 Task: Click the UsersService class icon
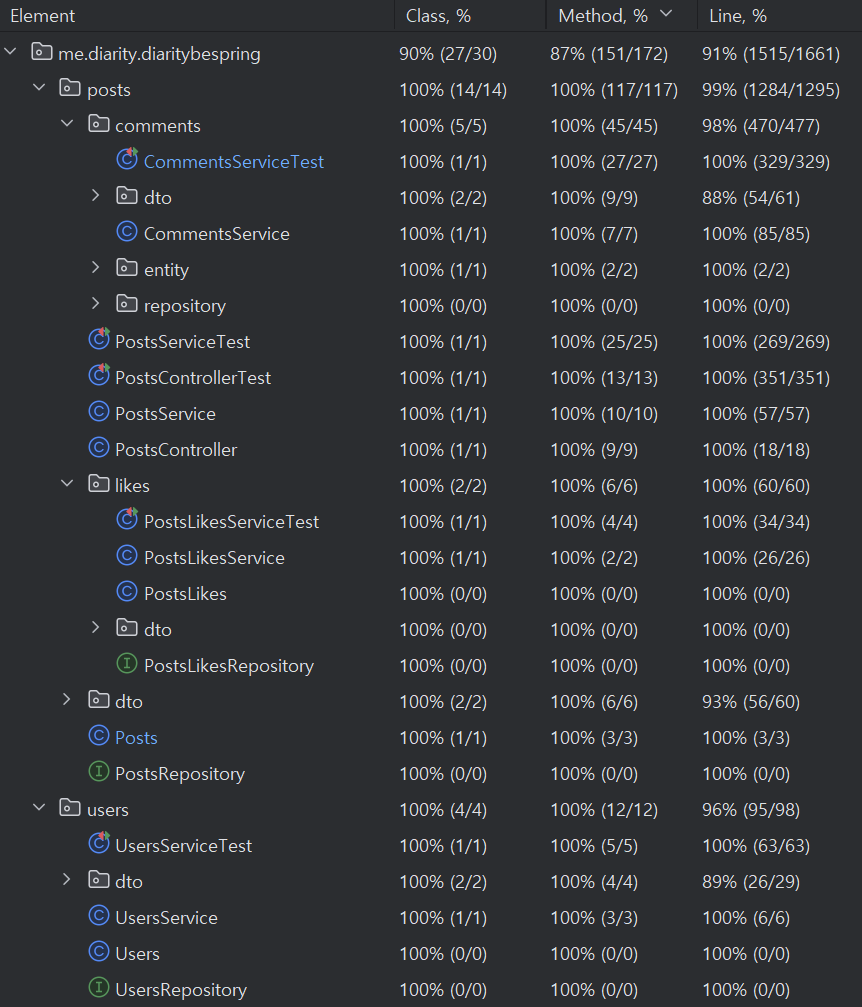98,915
